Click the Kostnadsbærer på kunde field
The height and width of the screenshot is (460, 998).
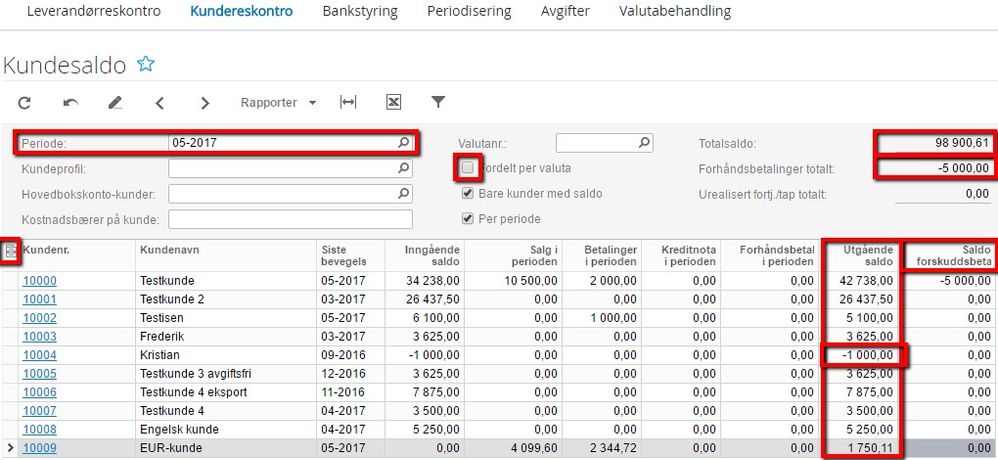(290, 220)
